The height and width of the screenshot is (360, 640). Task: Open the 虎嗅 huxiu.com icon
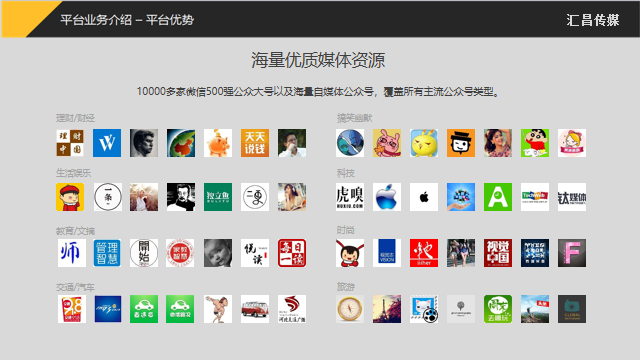click(350, 197)
